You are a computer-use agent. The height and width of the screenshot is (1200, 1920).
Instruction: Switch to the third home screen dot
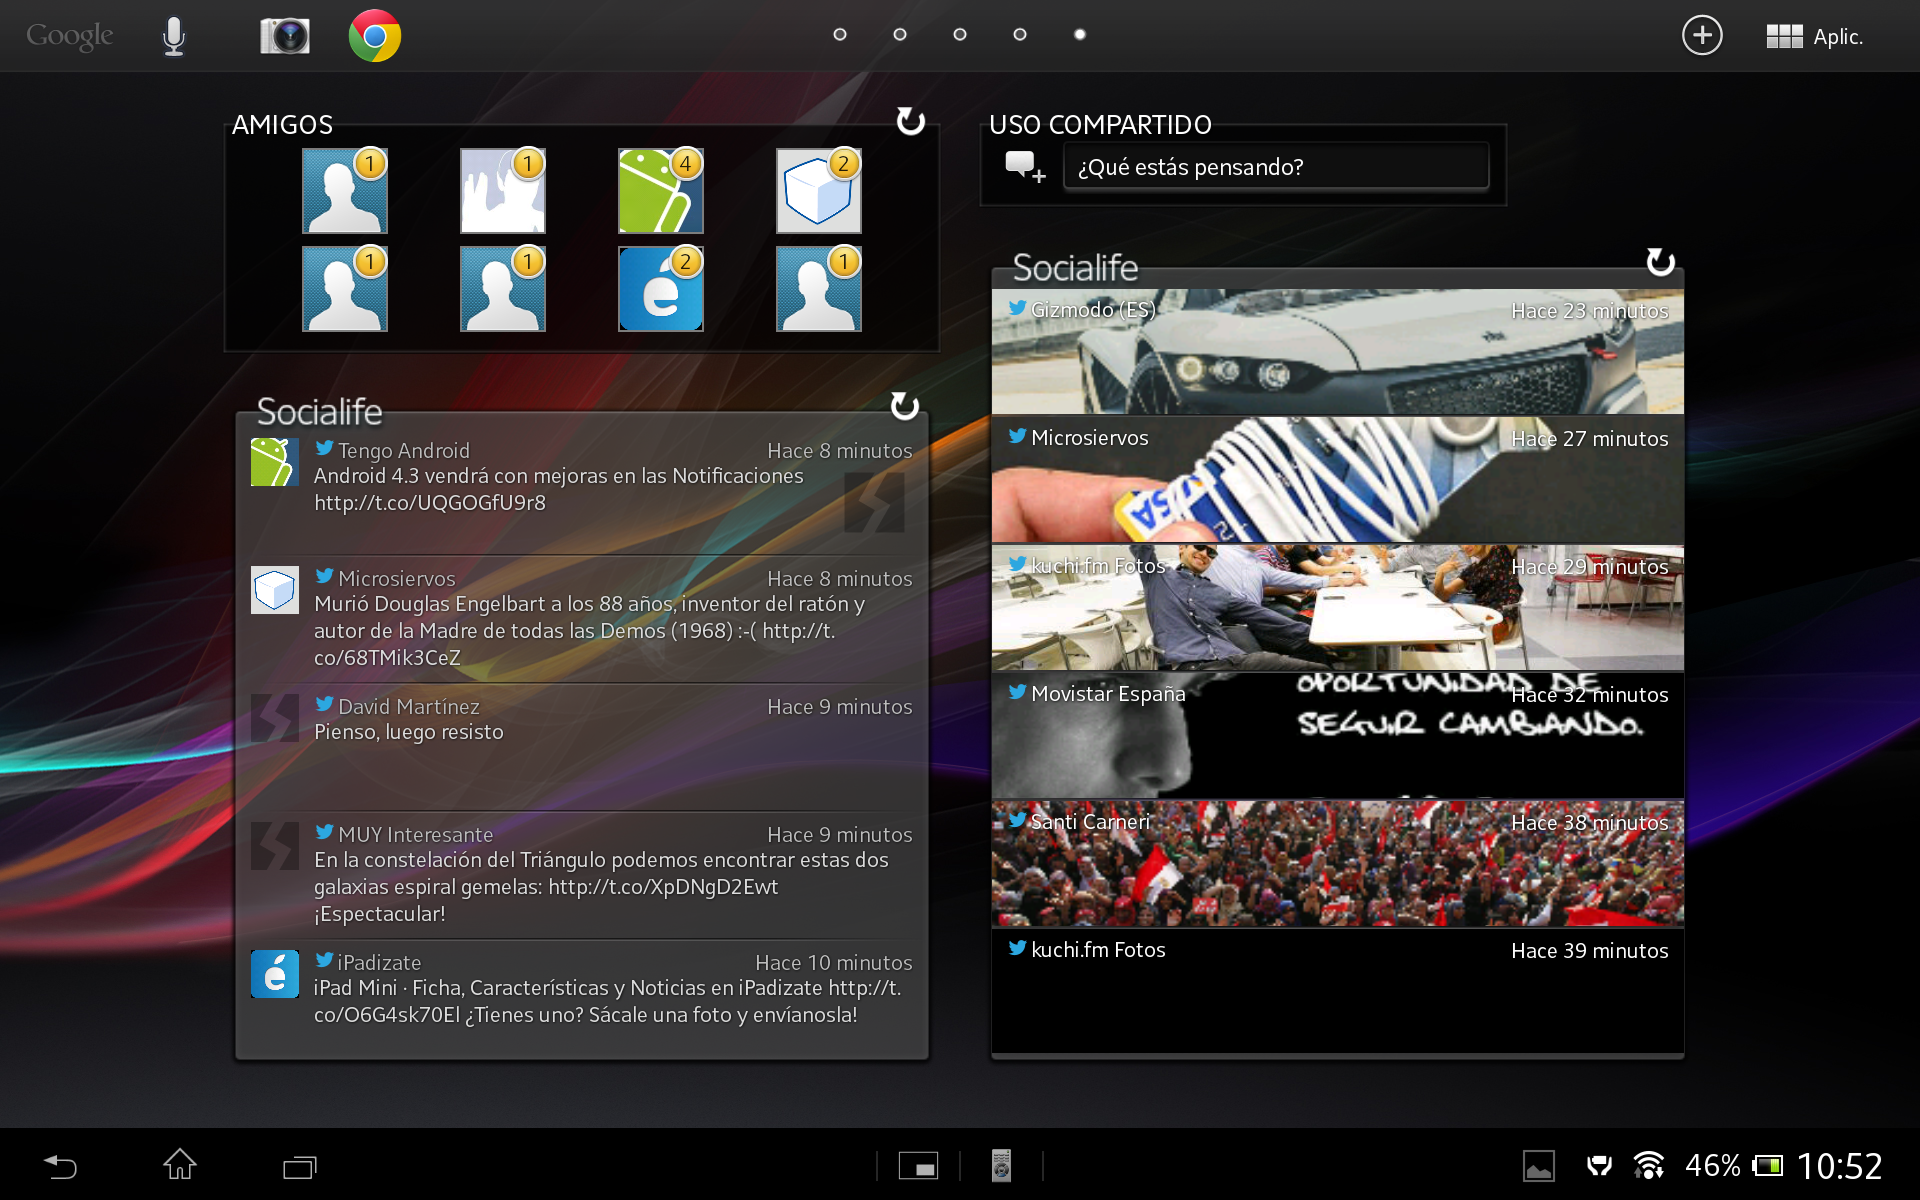(x=960, y=34)
